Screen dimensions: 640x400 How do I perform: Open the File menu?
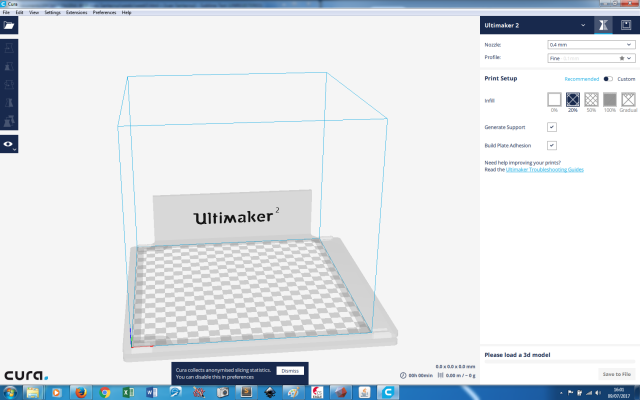[6, 12]
